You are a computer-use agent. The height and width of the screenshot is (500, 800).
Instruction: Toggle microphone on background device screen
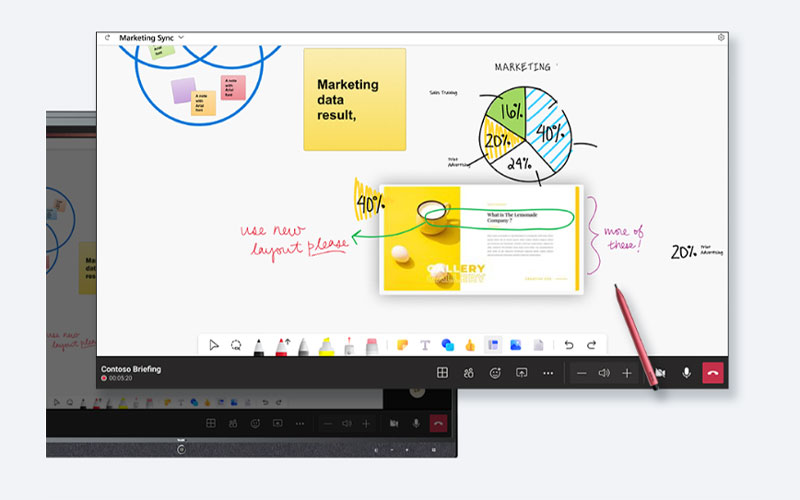pyautogui.click(x=416, y=423)
